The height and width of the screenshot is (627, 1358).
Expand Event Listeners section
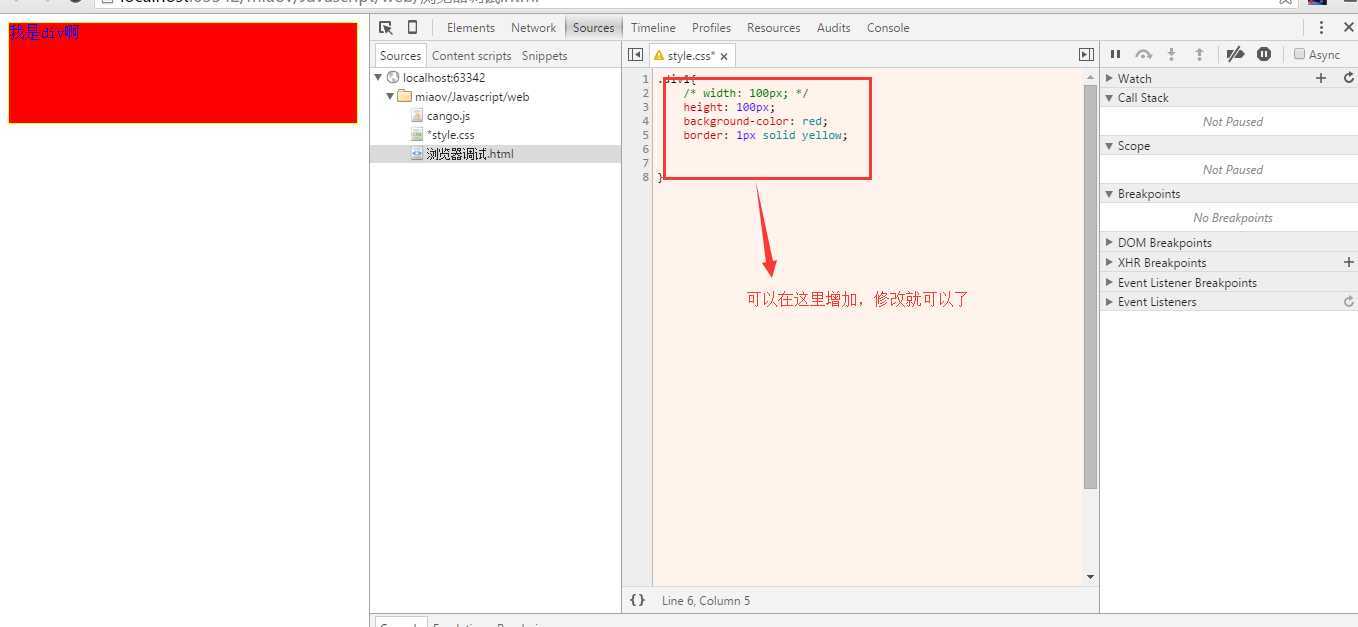(x=1109, y=301)
